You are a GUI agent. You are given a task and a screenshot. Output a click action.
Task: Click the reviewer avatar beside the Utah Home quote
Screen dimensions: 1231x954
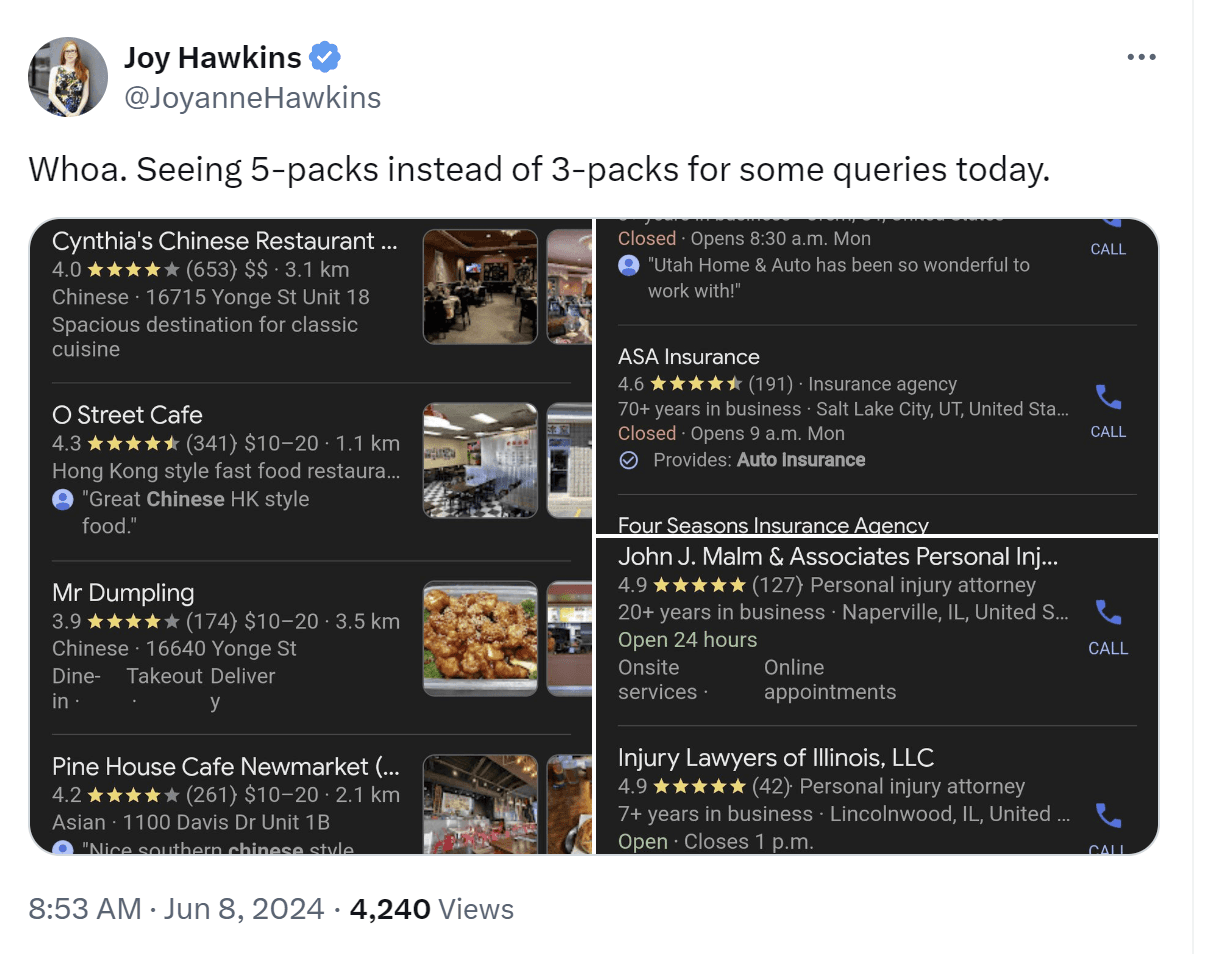click(x=628, y=265)
